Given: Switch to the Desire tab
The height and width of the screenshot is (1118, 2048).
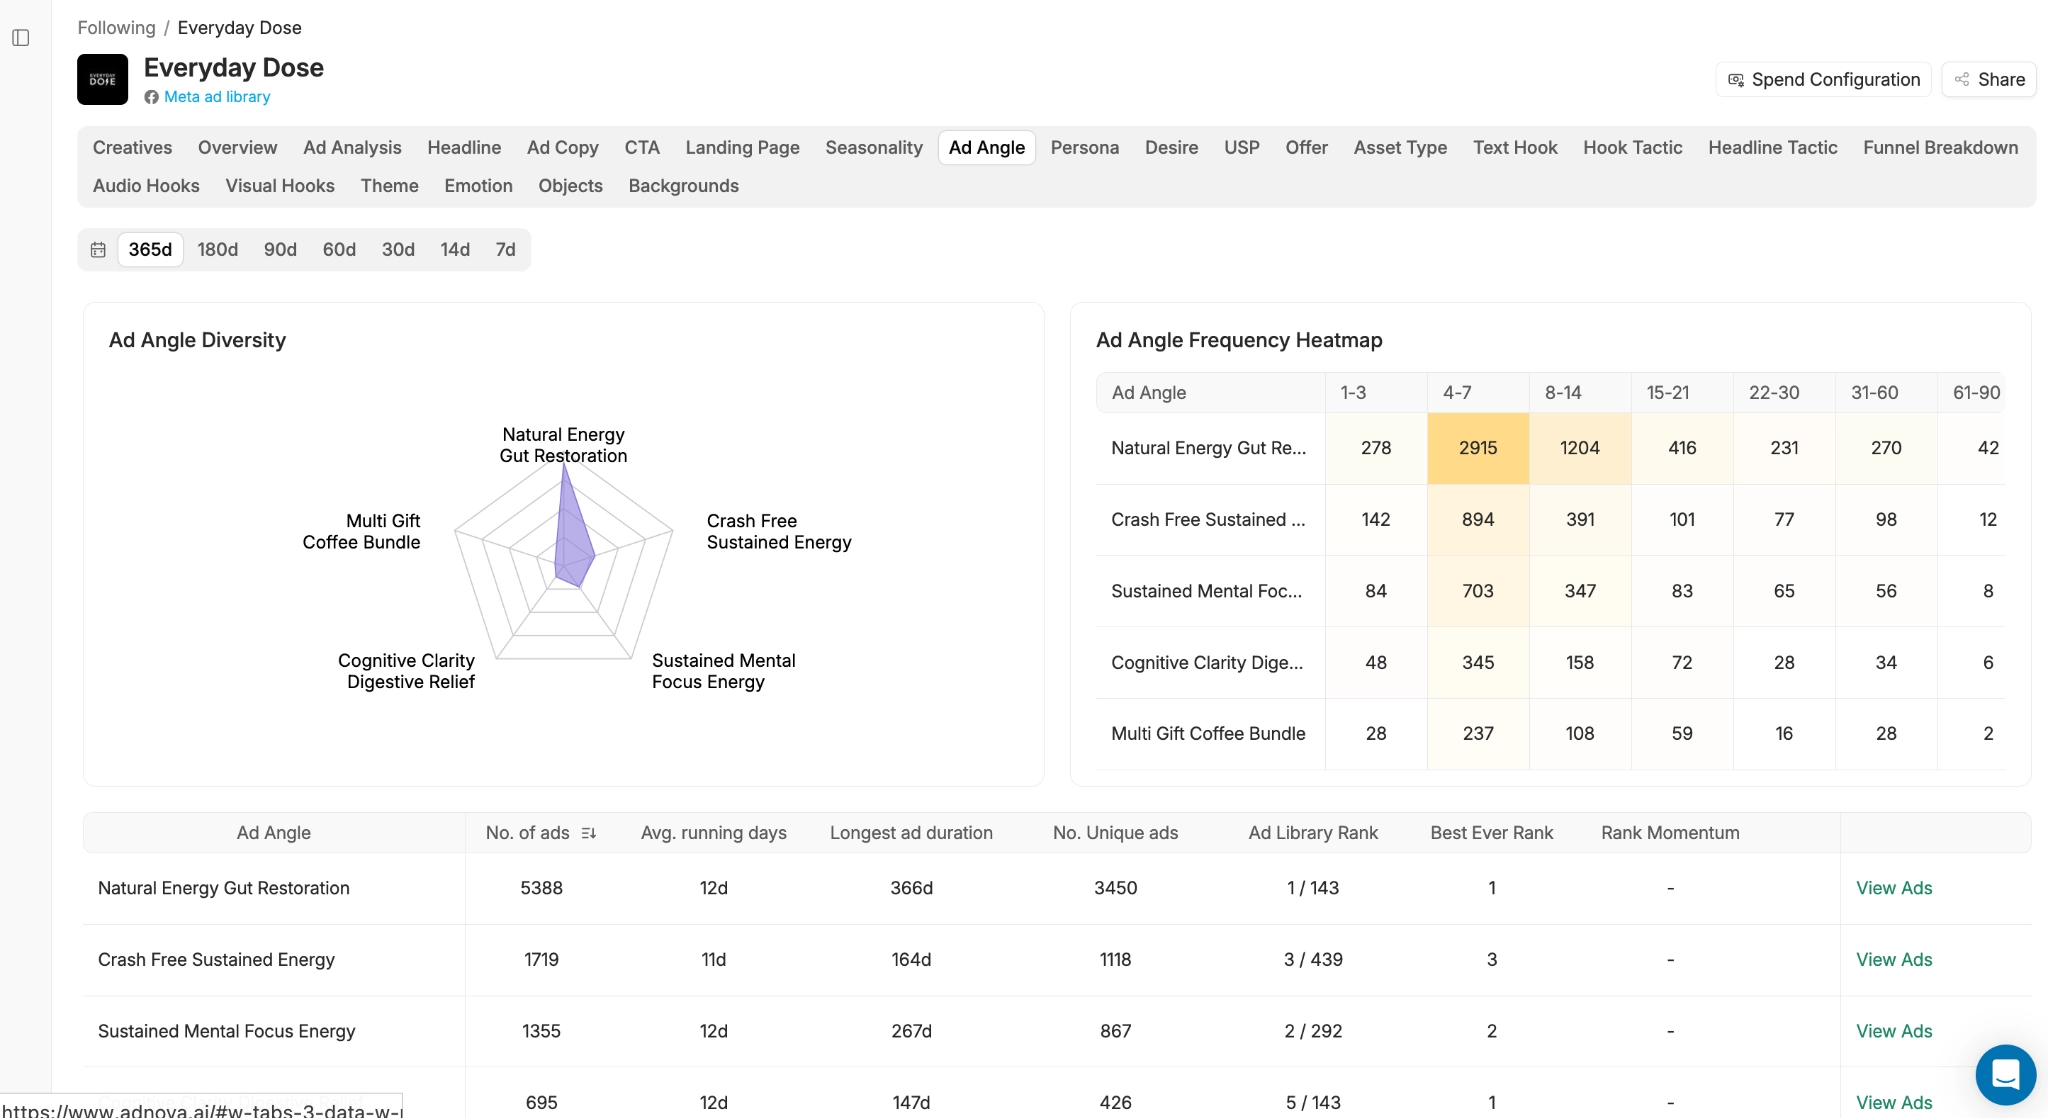Looking at the screenshot, I should [x=1171, y=148].
